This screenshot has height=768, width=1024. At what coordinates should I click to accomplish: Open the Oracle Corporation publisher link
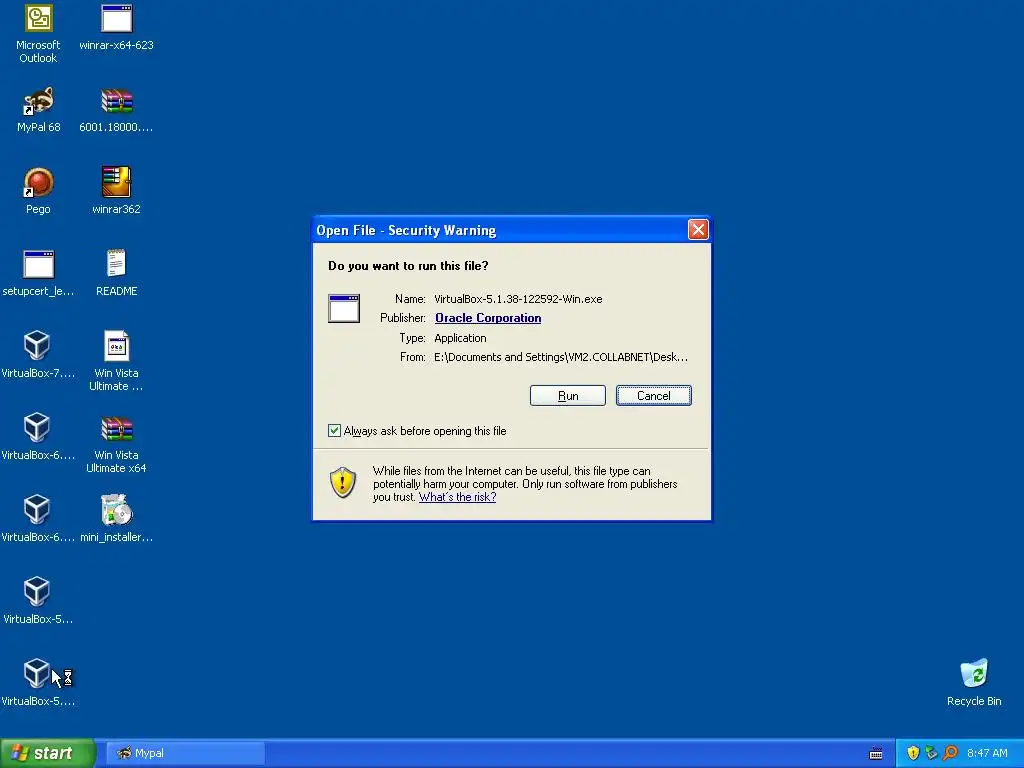488,318
